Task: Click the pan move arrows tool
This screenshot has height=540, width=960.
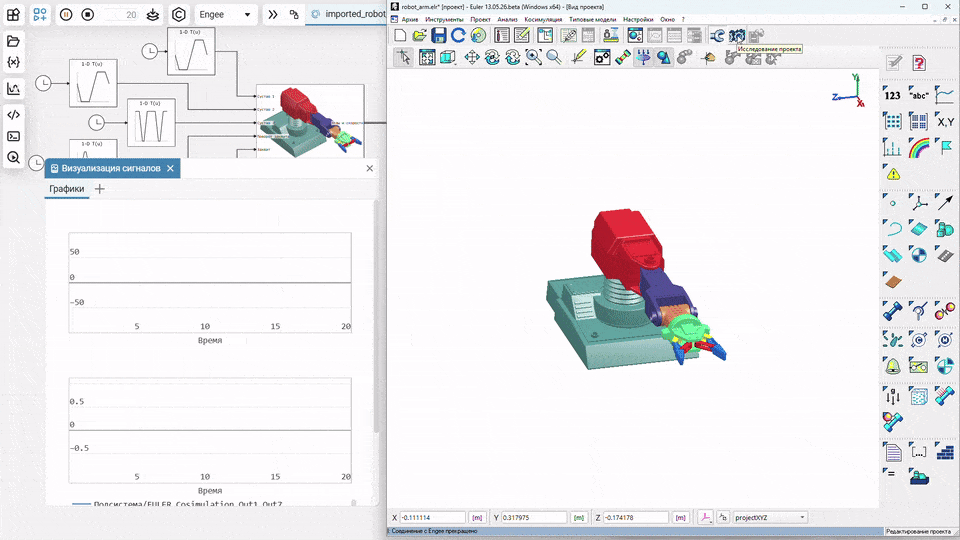Action: (x=471, y=57)
